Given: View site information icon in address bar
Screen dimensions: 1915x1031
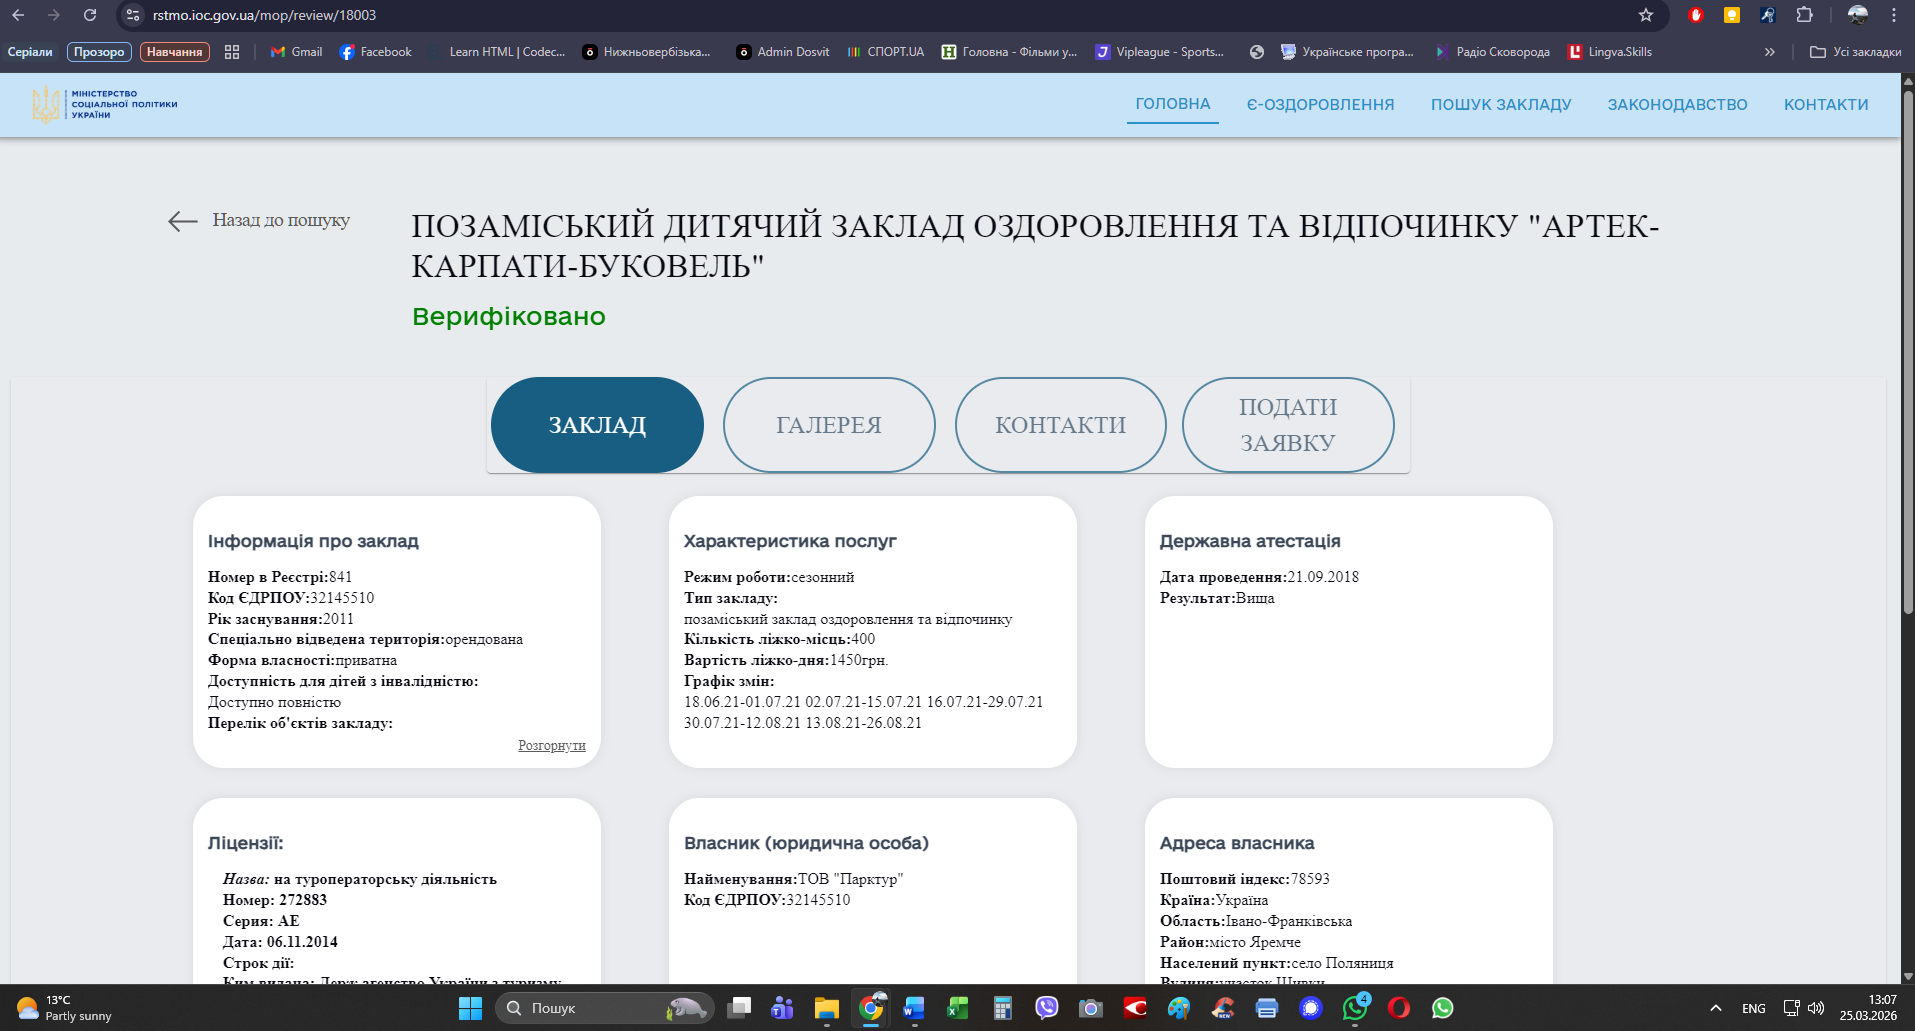Looking at the screenshot, I should coord(133,15).
